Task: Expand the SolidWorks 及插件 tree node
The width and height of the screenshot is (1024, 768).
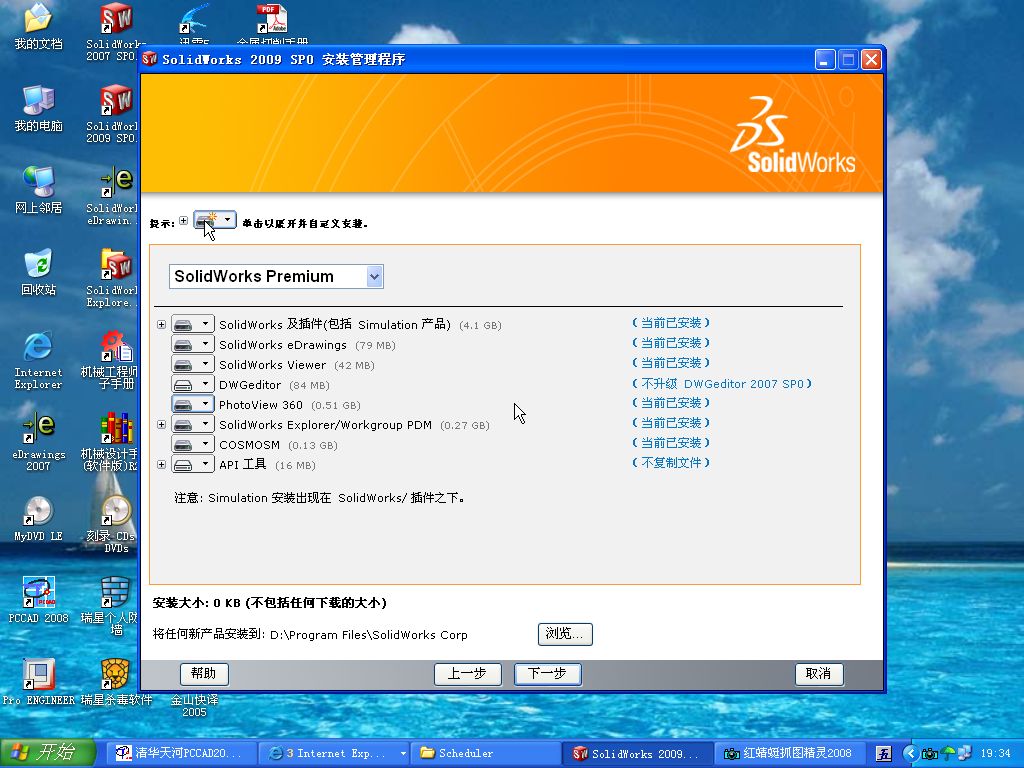Action: tap(161, 325)
